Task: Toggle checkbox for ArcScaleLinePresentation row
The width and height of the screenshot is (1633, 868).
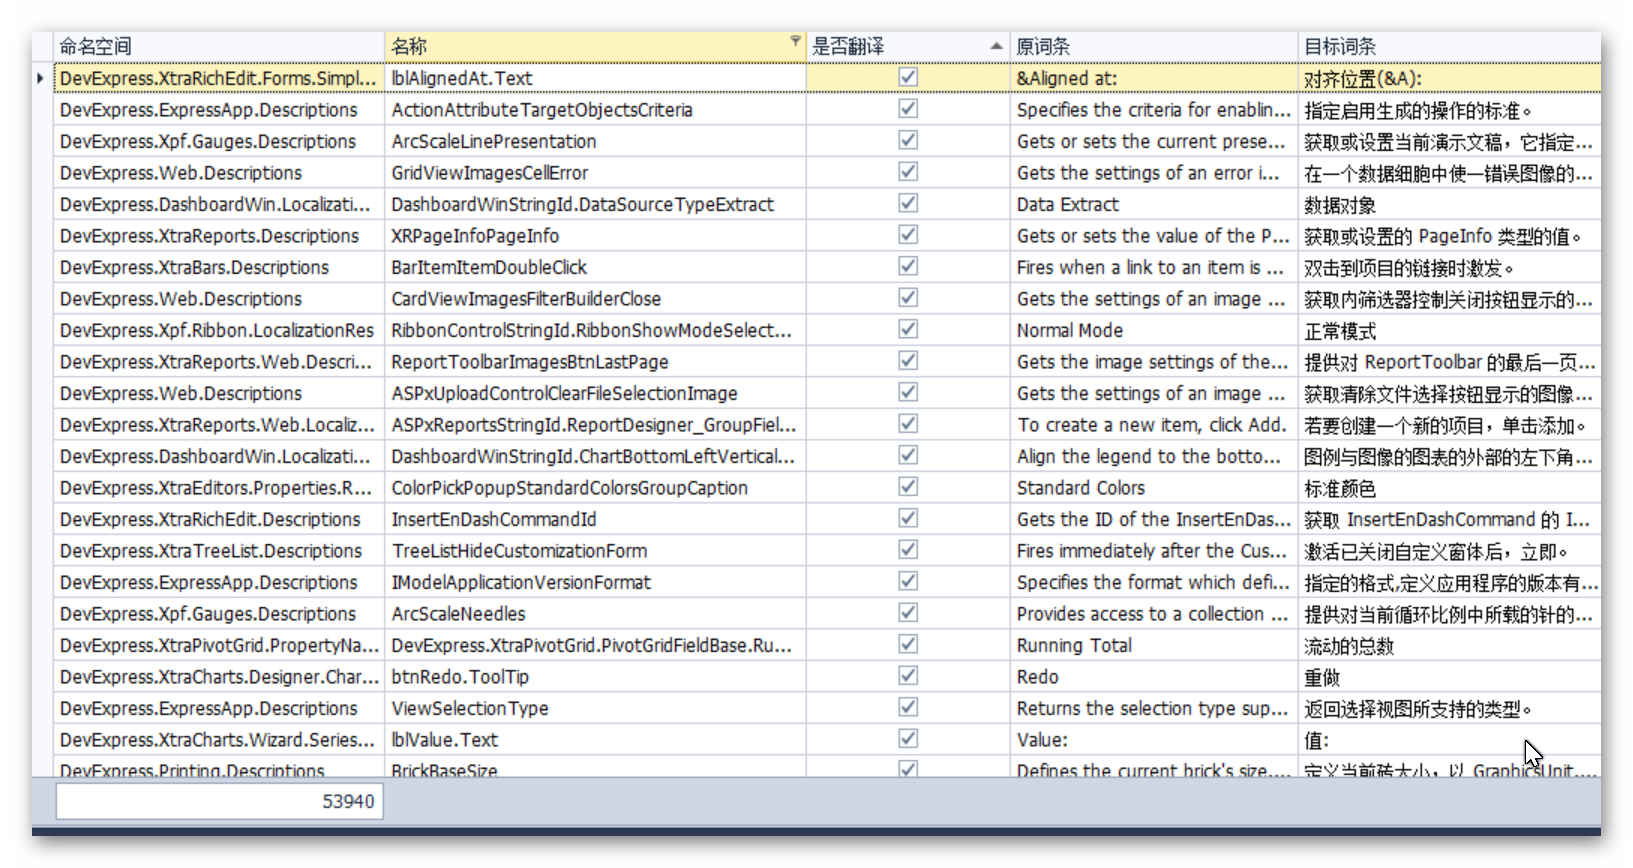Action: pos(908,140)
